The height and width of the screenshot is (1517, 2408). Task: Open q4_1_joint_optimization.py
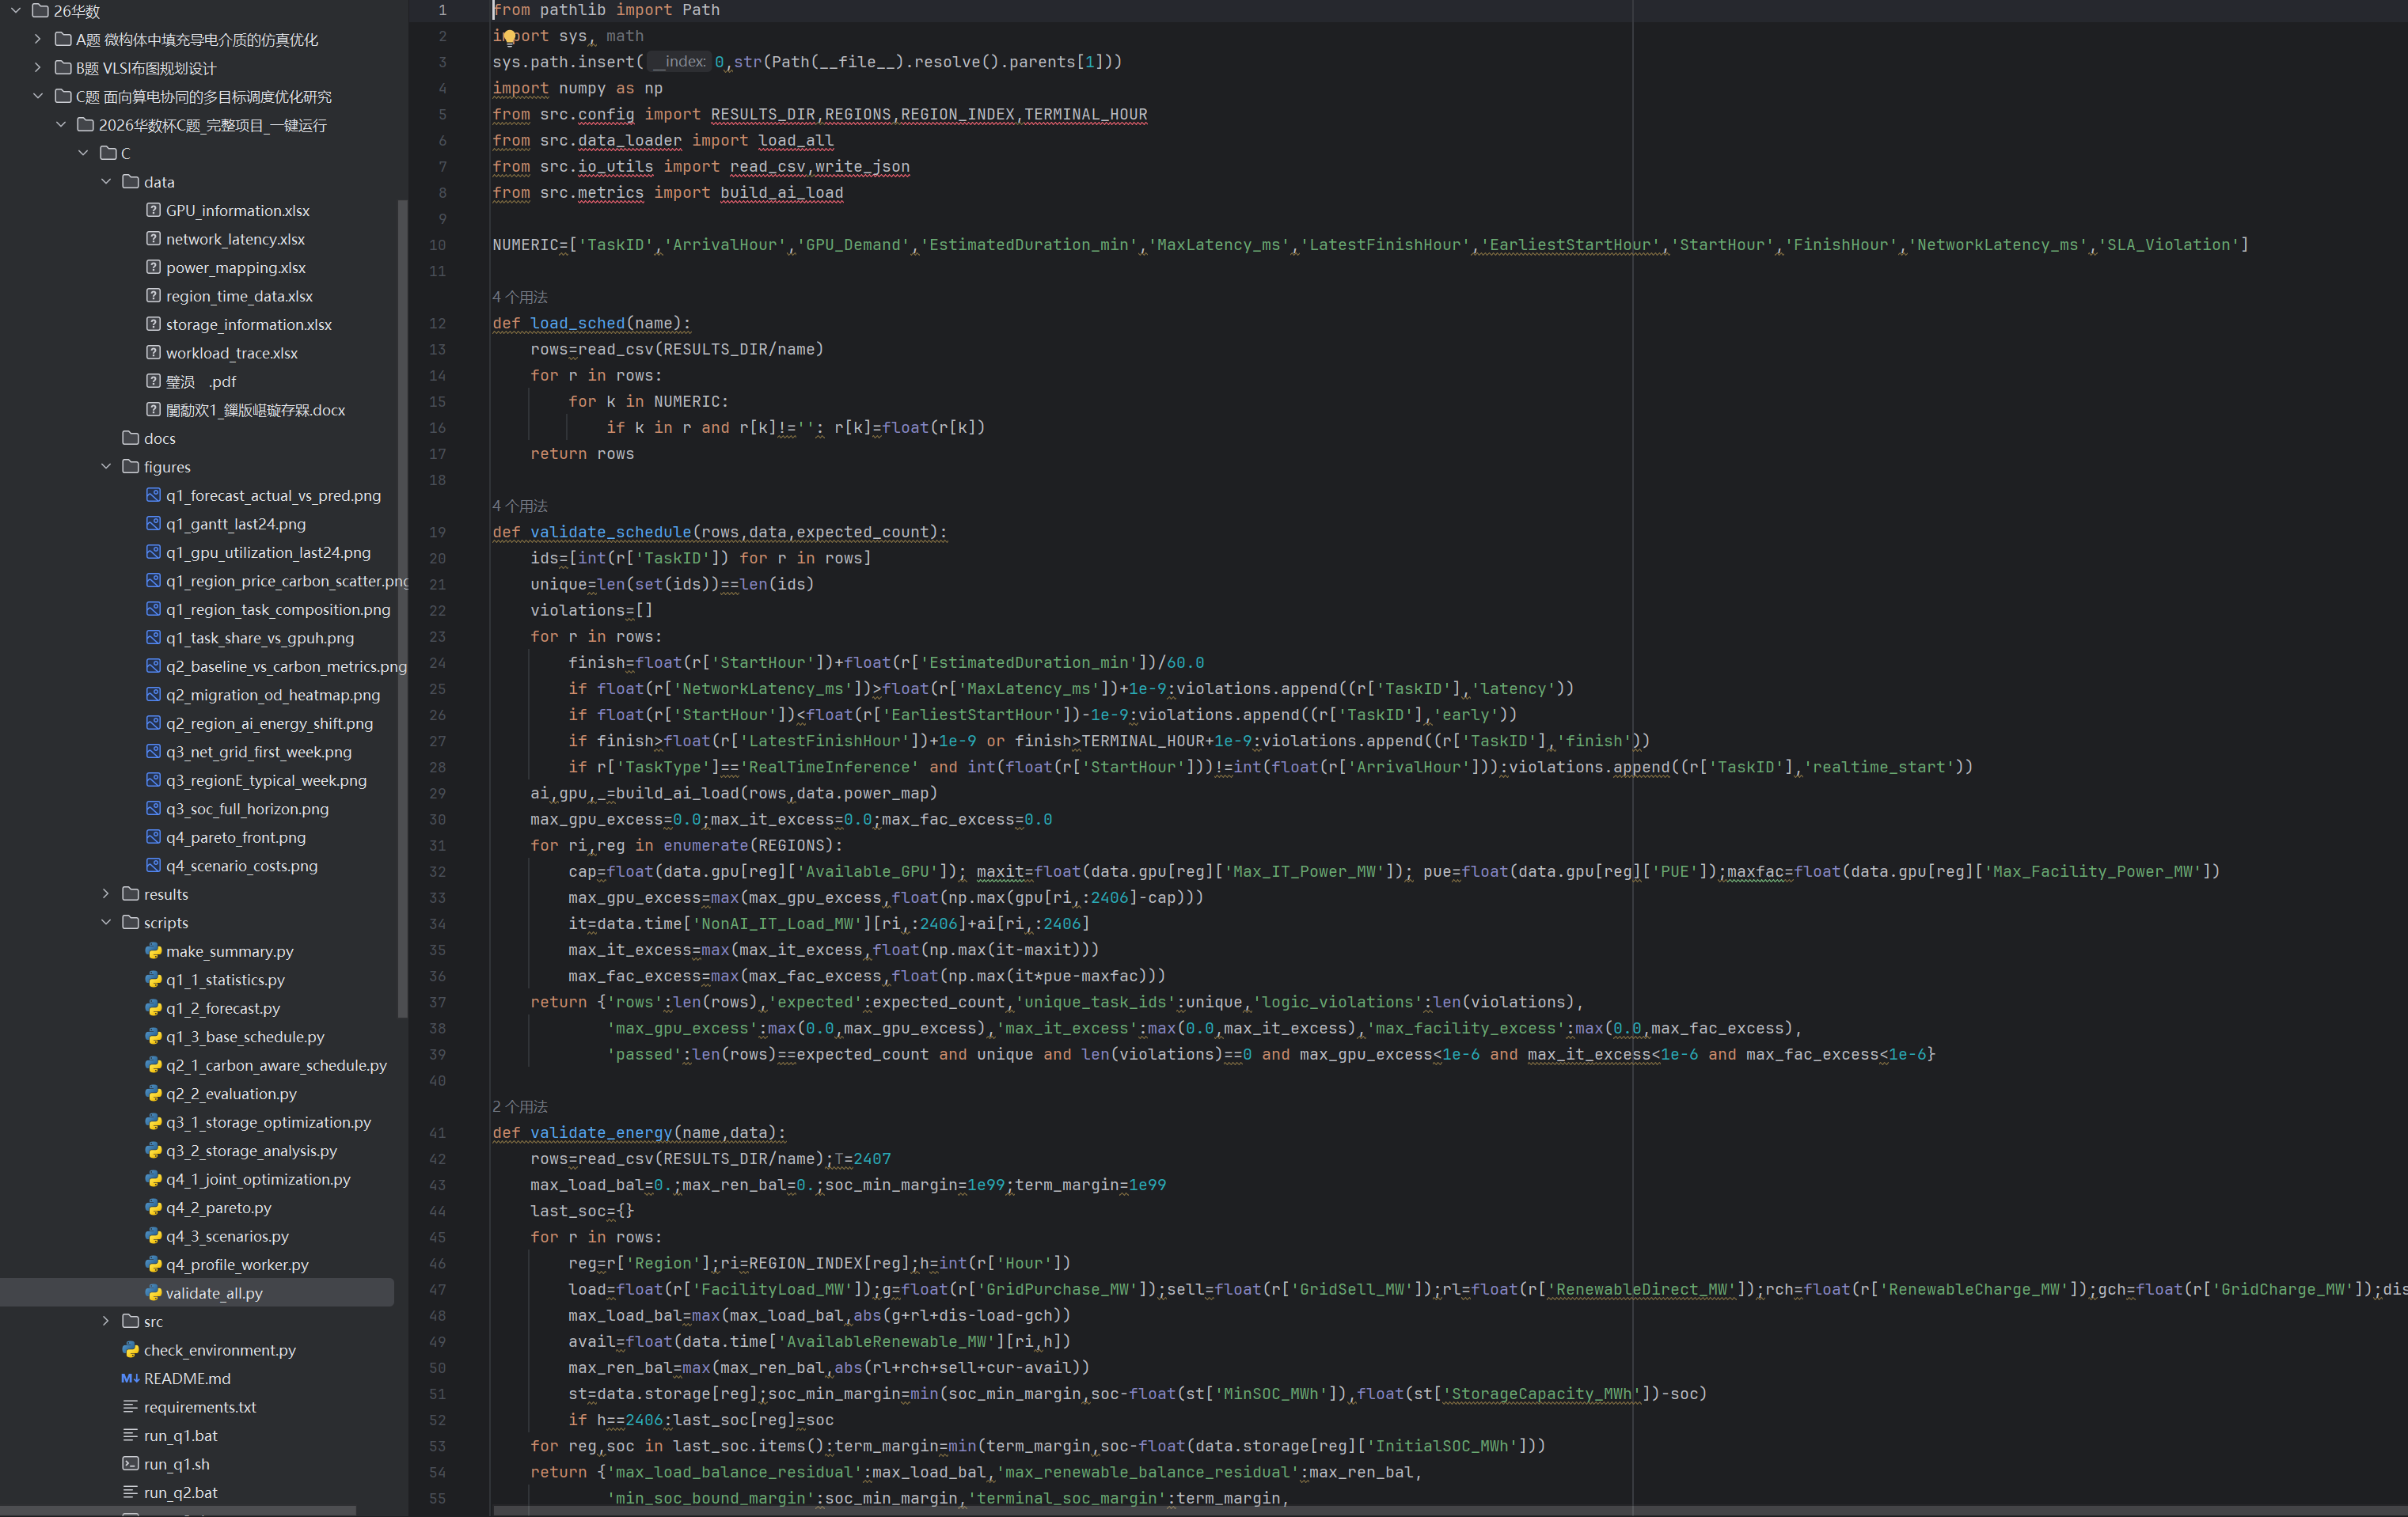258,1180
